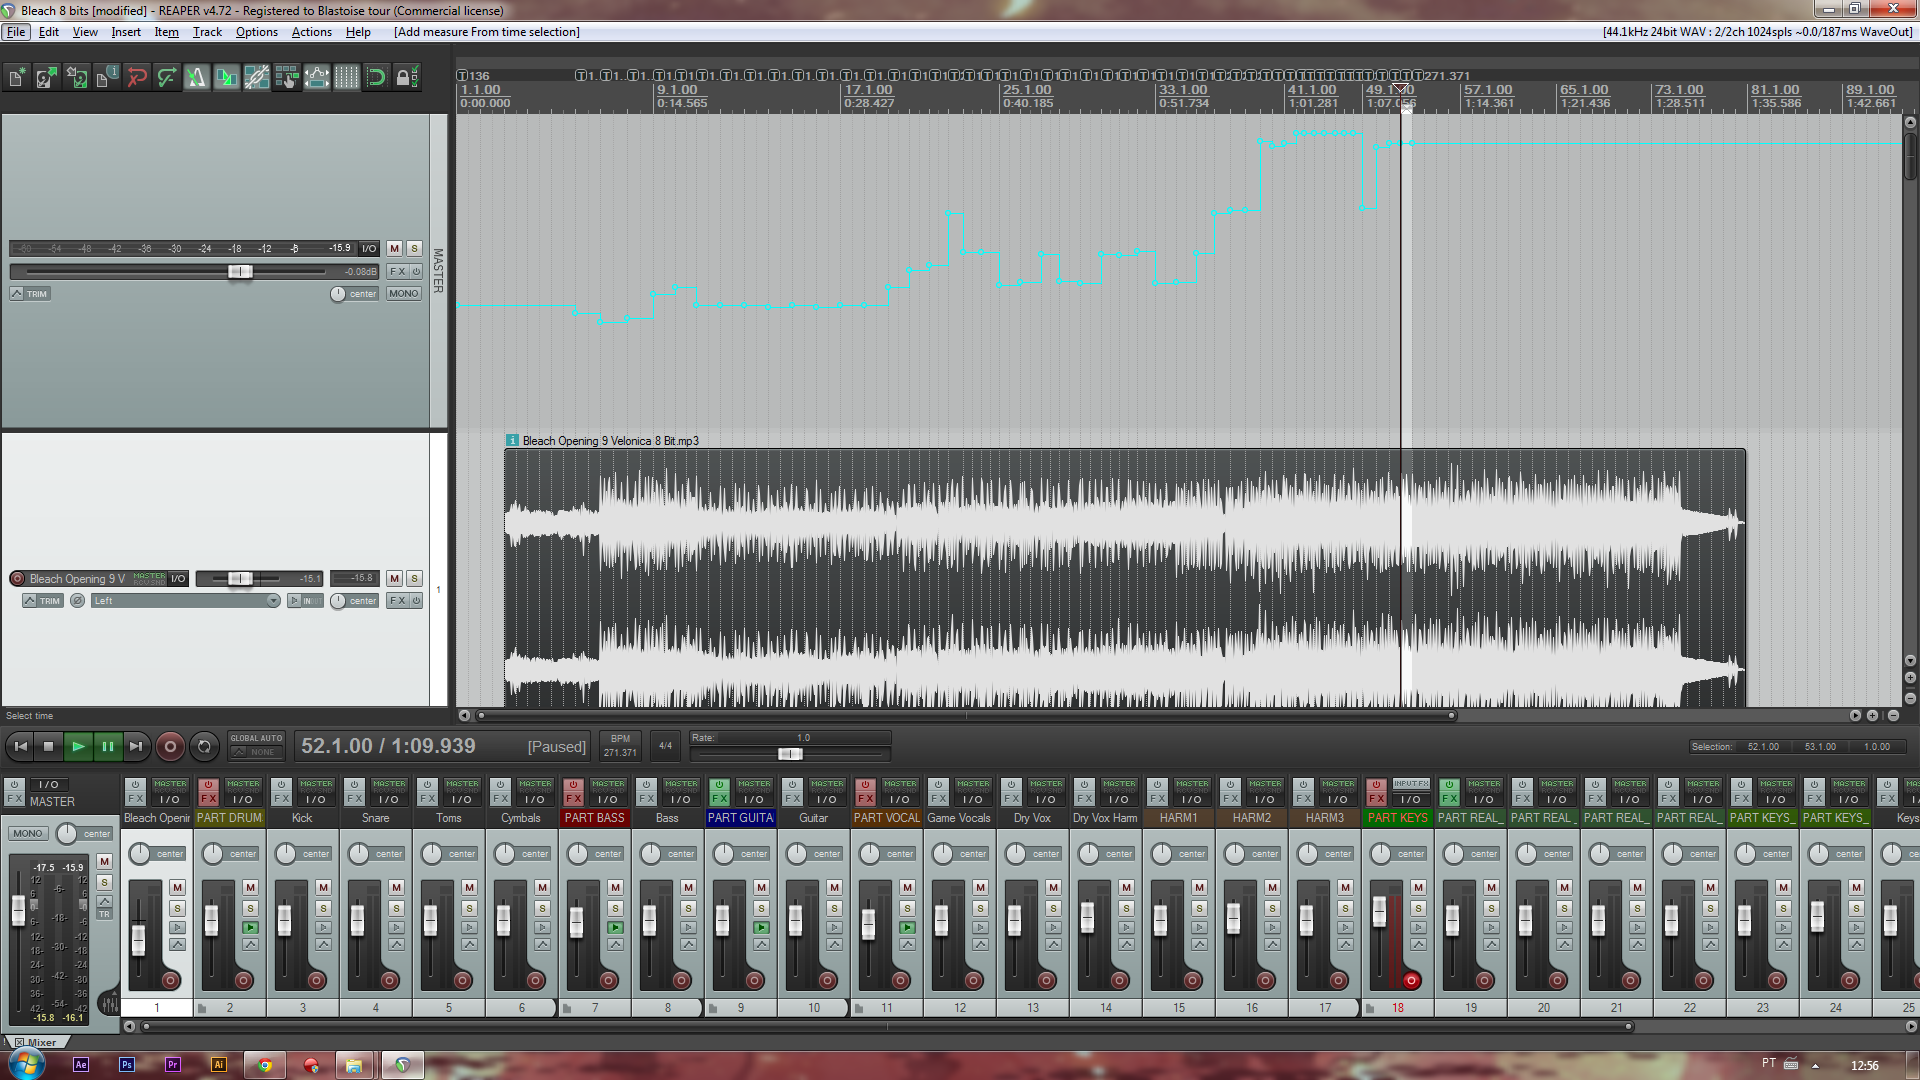Toggle MONO on the master track

(x=404, y=293)
